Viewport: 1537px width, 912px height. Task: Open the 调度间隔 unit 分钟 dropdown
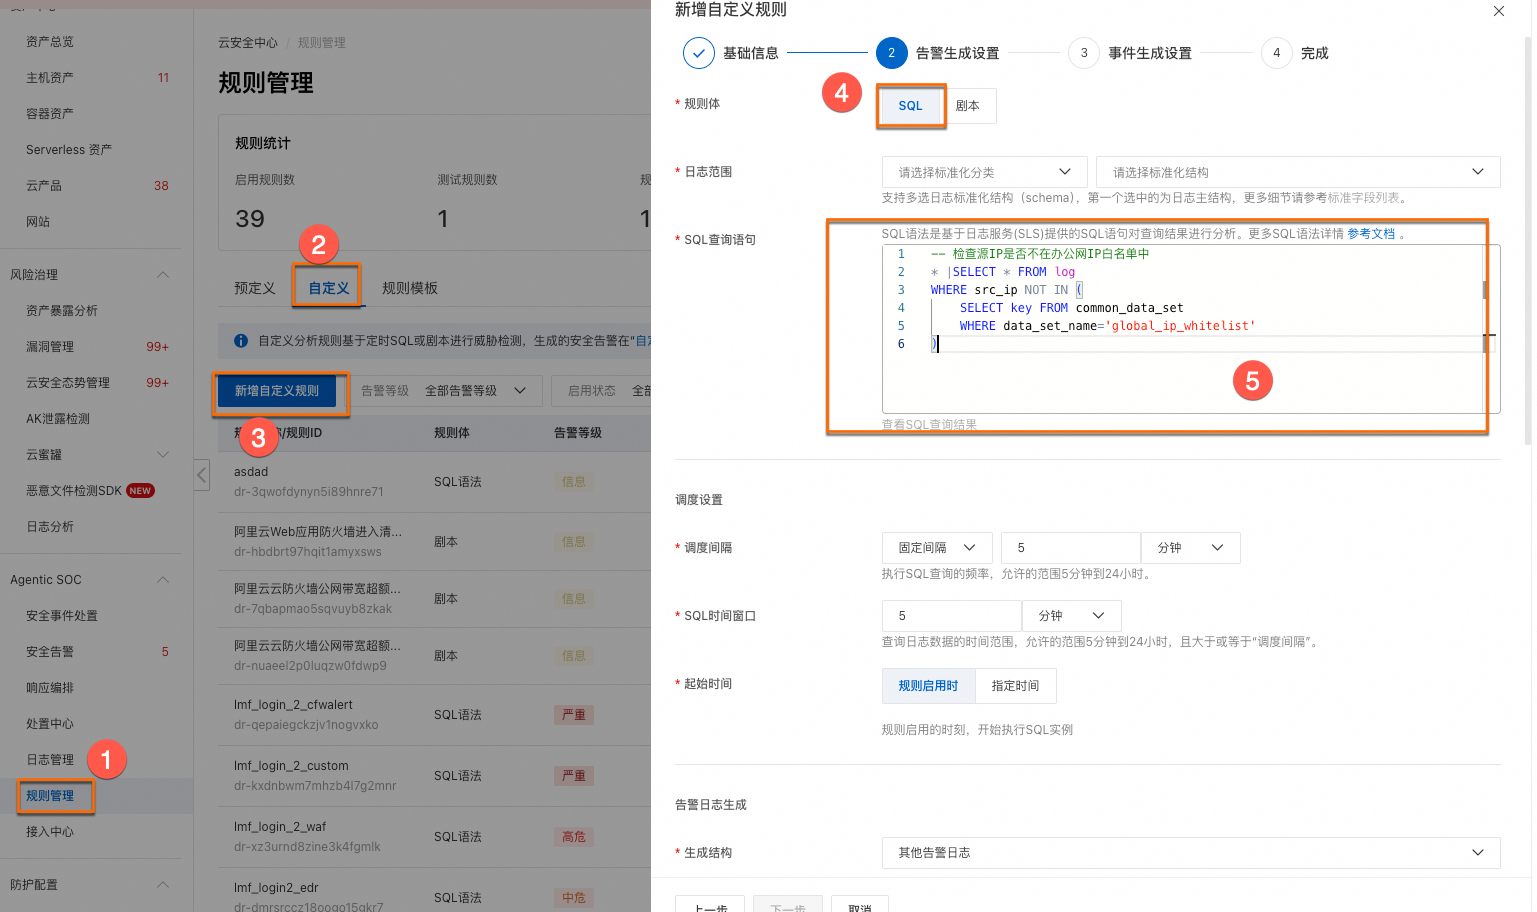1191,548
